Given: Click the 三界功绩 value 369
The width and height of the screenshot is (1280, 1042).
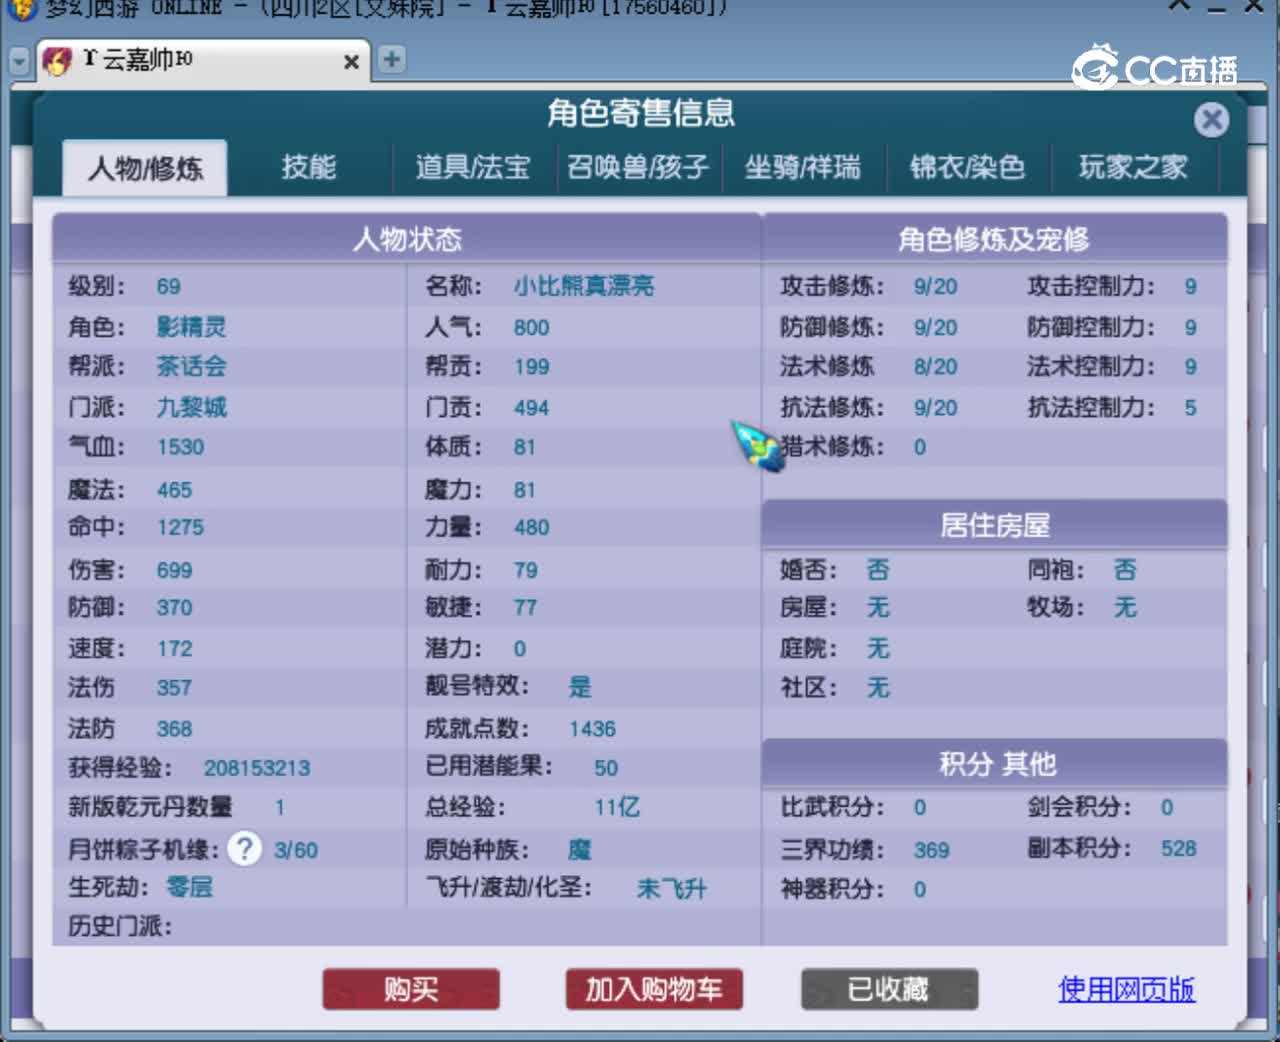Looking at the screenshot, I should [932, 851].
